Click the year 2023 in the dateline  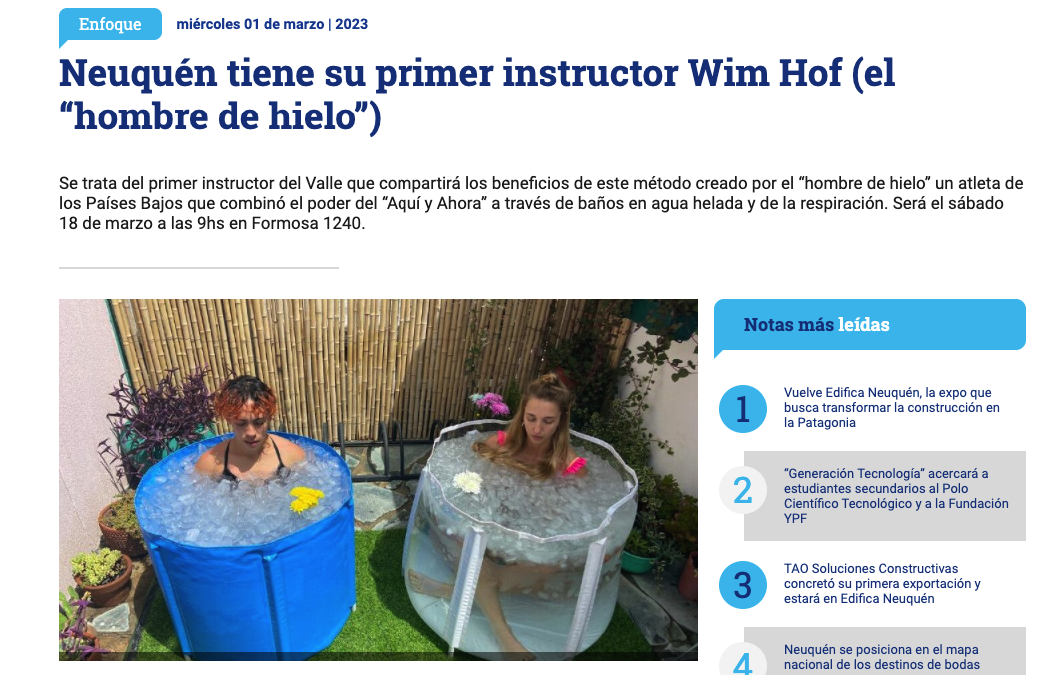pyautogui.click(x=351, y=24)
